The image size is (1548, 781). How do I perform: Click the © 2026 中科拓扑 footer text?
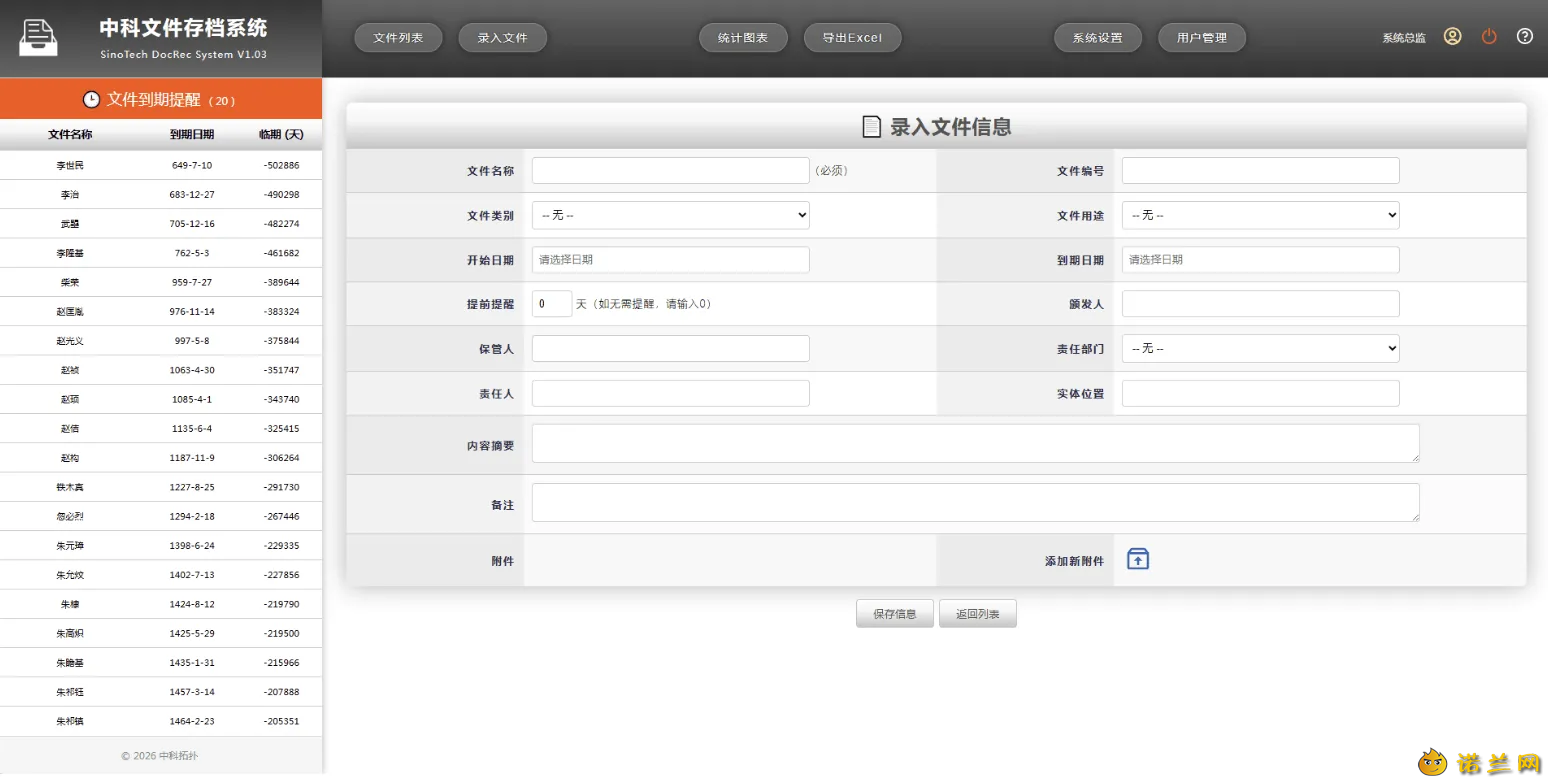(160, 756)
